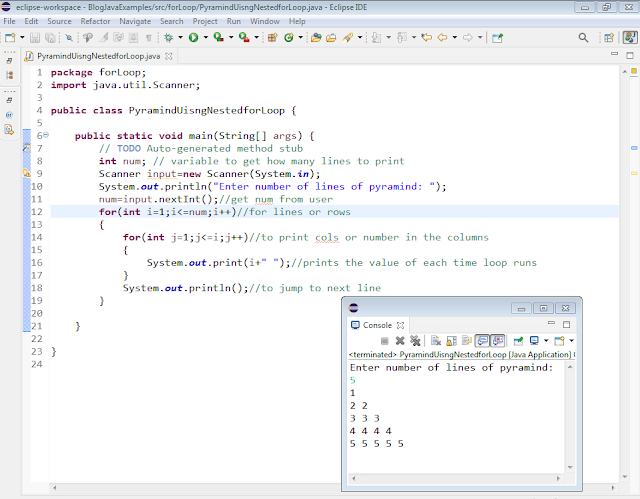Toggle Pin Console icon
Image resolution: width=640 pixels, height=499 pixels.
[x=518, y=341]
